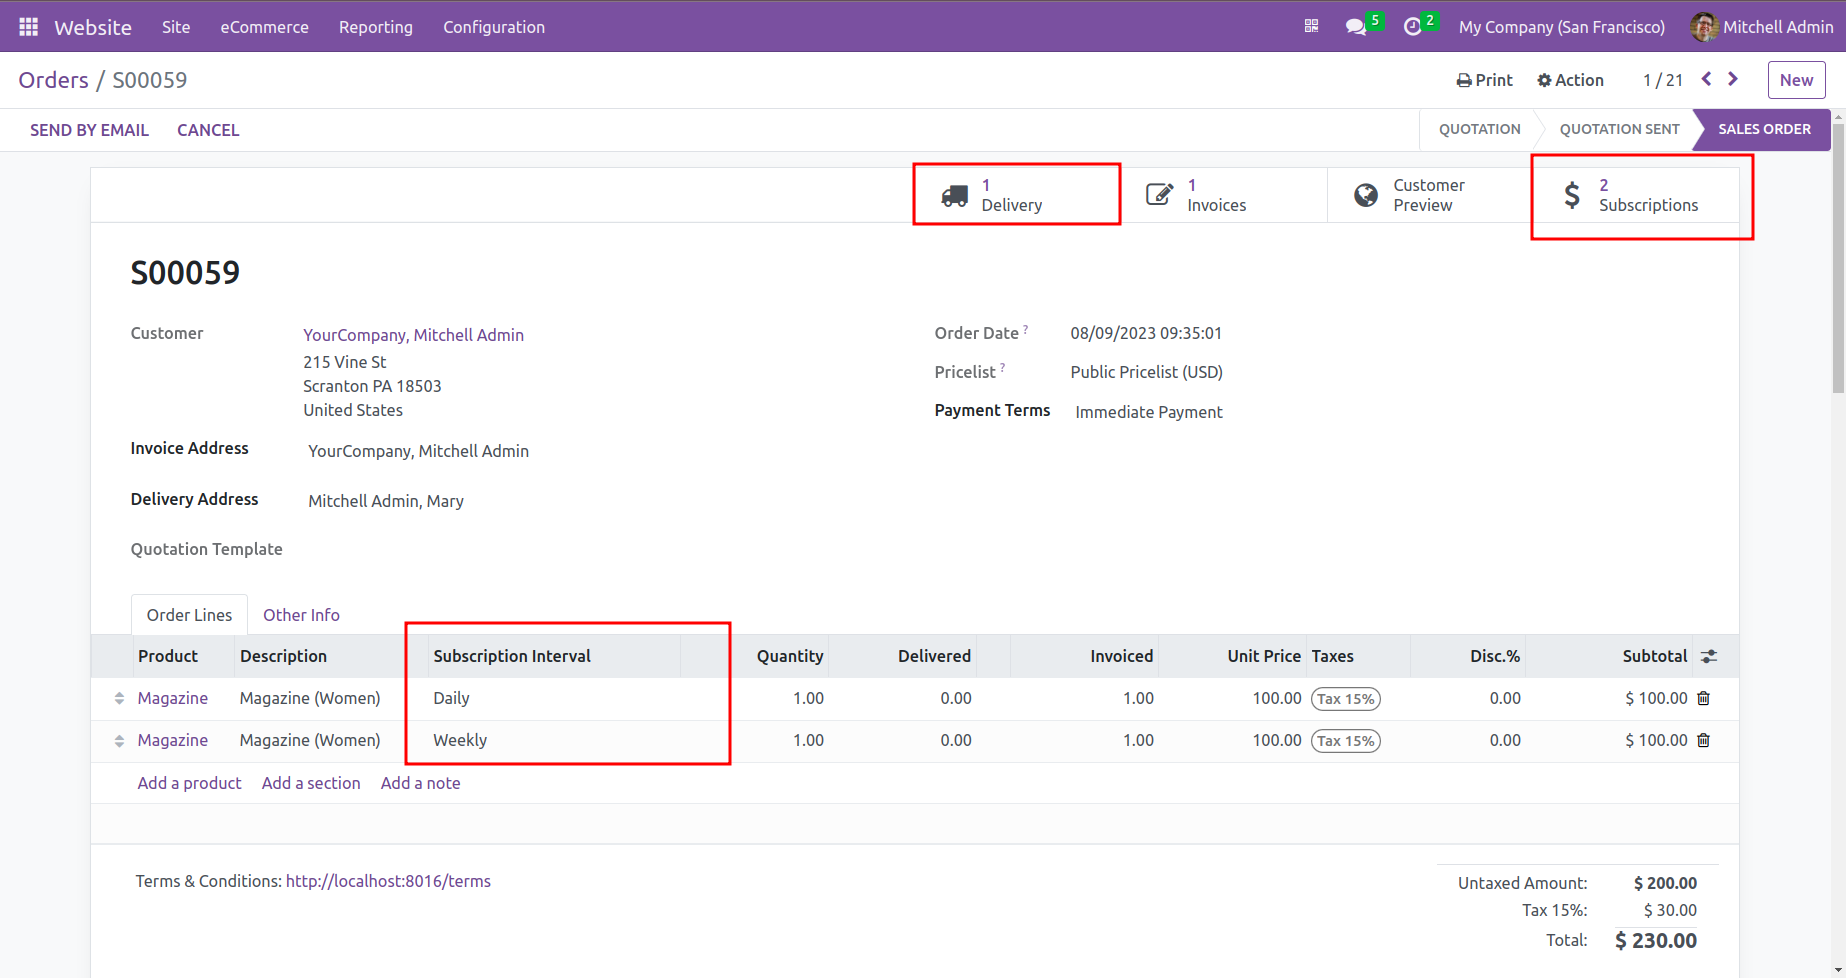Screen dimensions: 1846x978
Task: Open the eCommerce menu
Action: pyautogui.click(x=264, y=27)
